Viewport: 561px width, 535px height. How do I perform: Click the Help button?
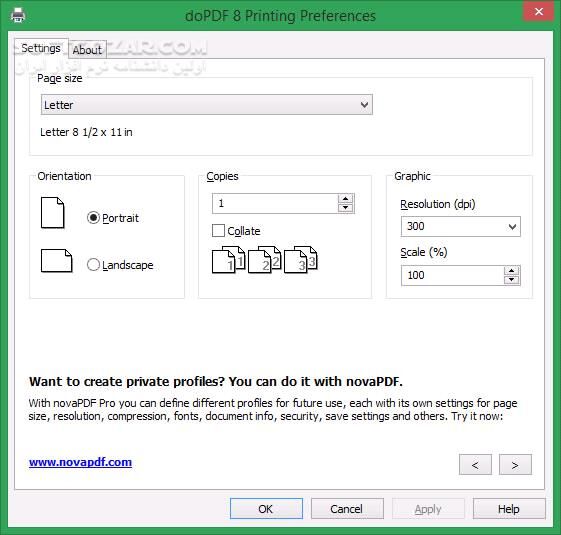pyautogui.click(x=509, y=509)
